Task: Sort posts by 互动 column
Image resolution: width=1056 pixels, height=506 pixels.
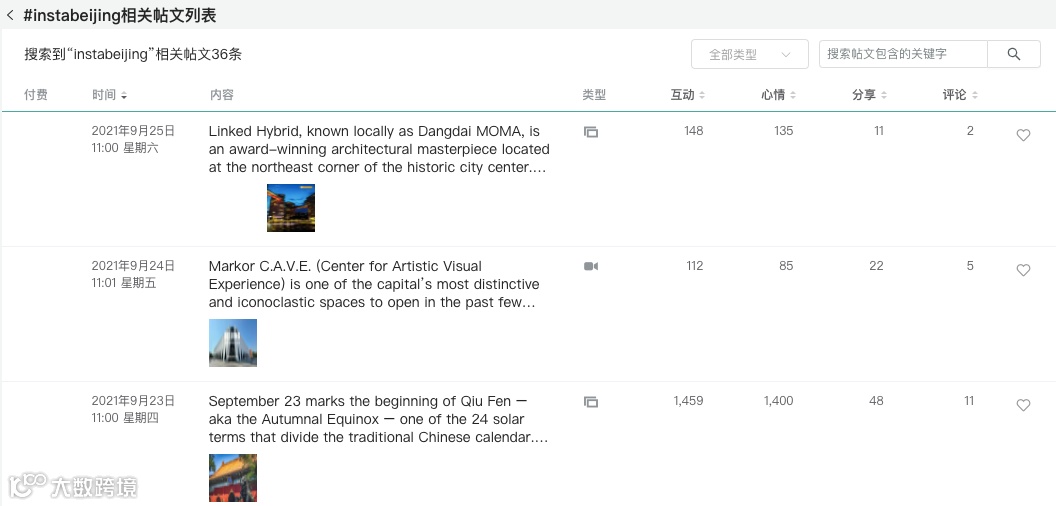Action: pos(688,95)
